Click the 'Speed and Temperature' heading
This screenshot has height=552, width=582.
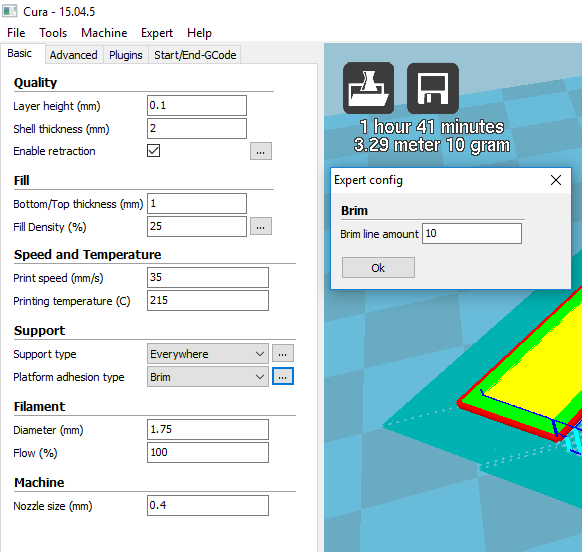point(87,255)
